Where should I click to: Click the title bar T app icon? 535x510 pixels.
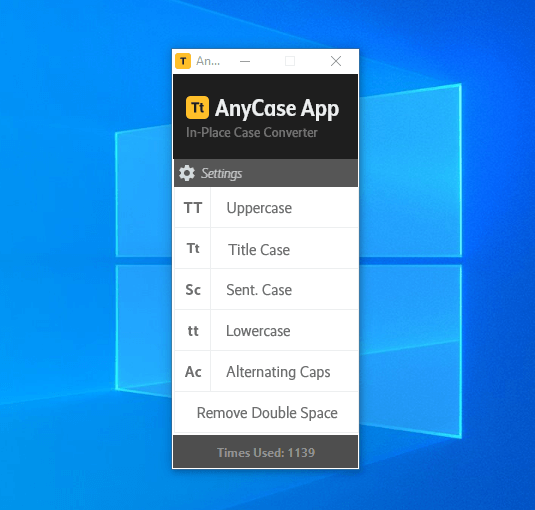pyautogui.click(x=183, y=61)
